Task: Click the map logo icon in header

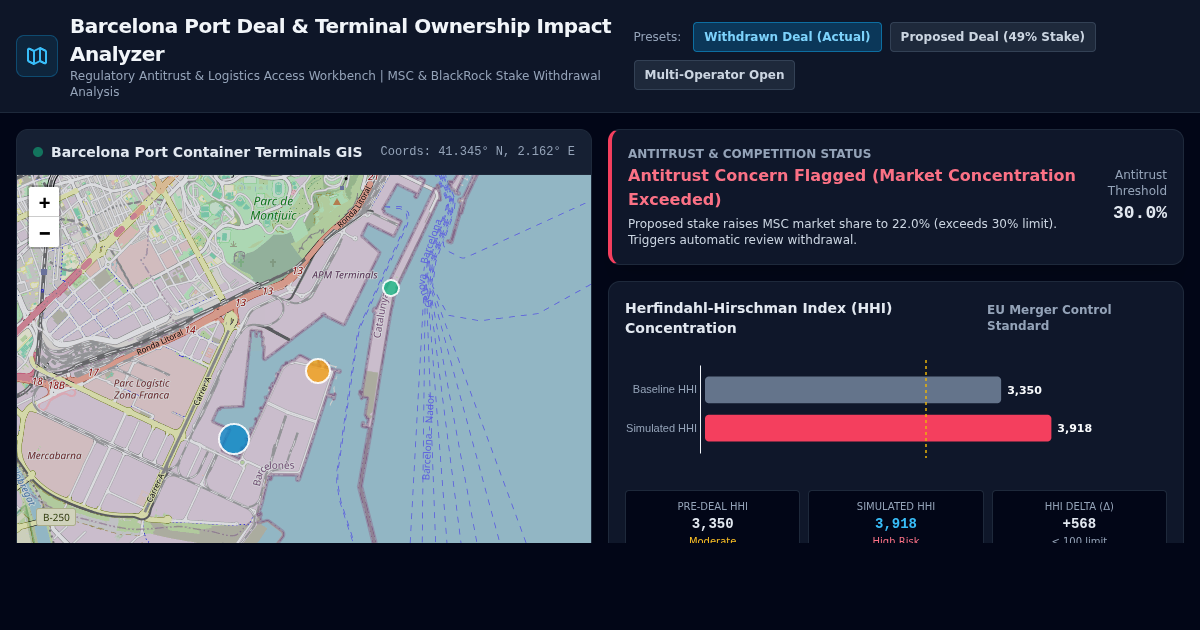Action: 37,56
